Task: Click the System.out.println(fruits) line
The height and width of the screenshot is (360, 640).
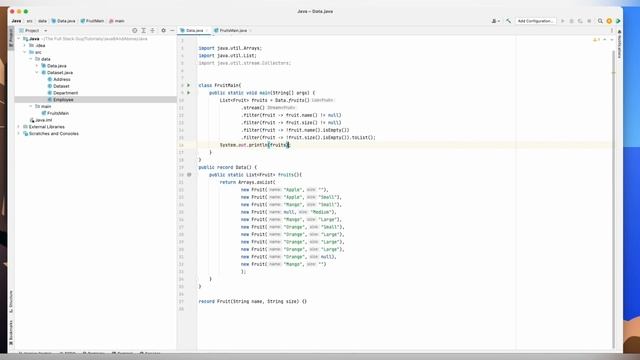Action: (254, 145)
